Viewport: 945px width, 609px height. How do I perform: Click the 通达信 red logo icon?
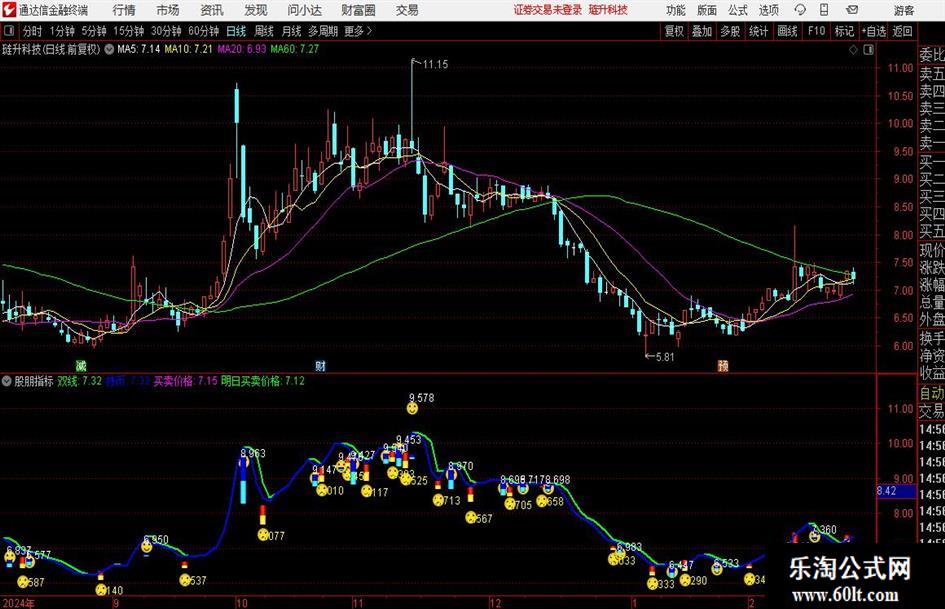[x=9, y=10]
